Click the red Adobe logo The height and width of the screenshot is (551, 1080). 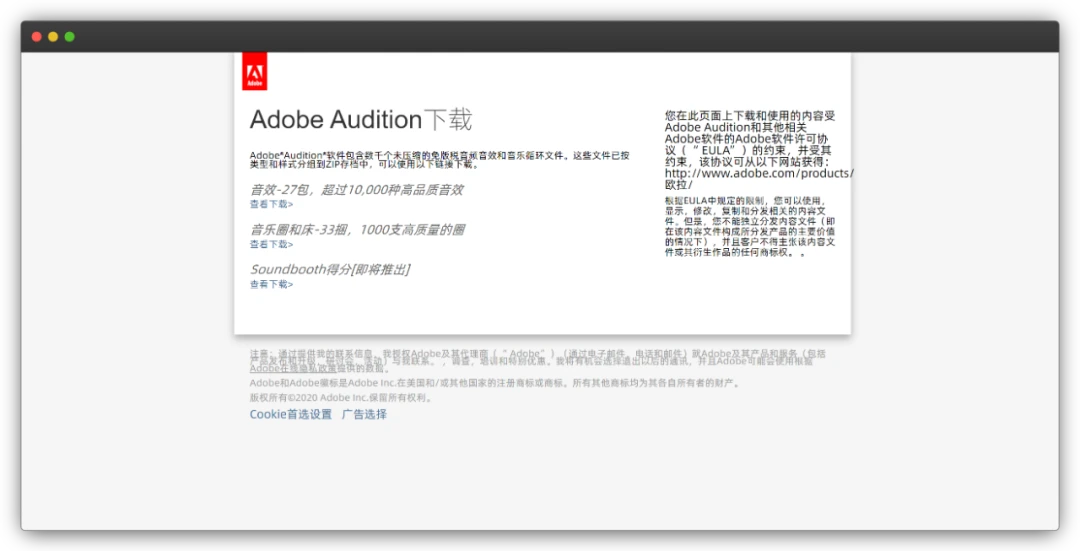(255, 72)
